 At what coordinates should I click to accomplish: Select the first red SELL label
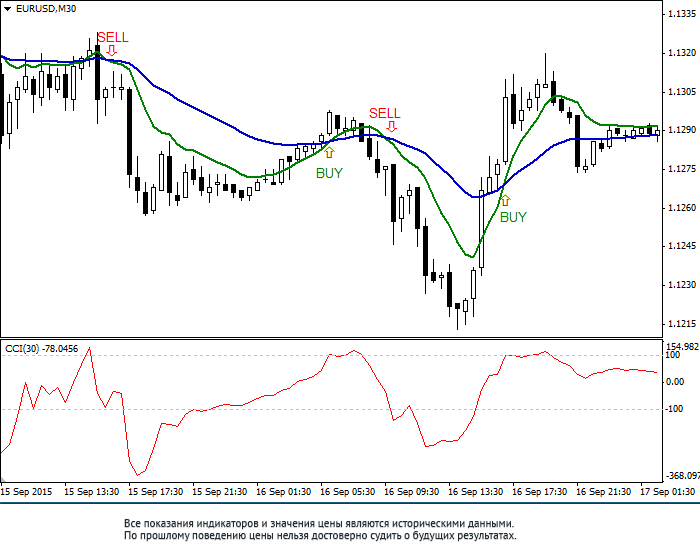pos(113,38)
